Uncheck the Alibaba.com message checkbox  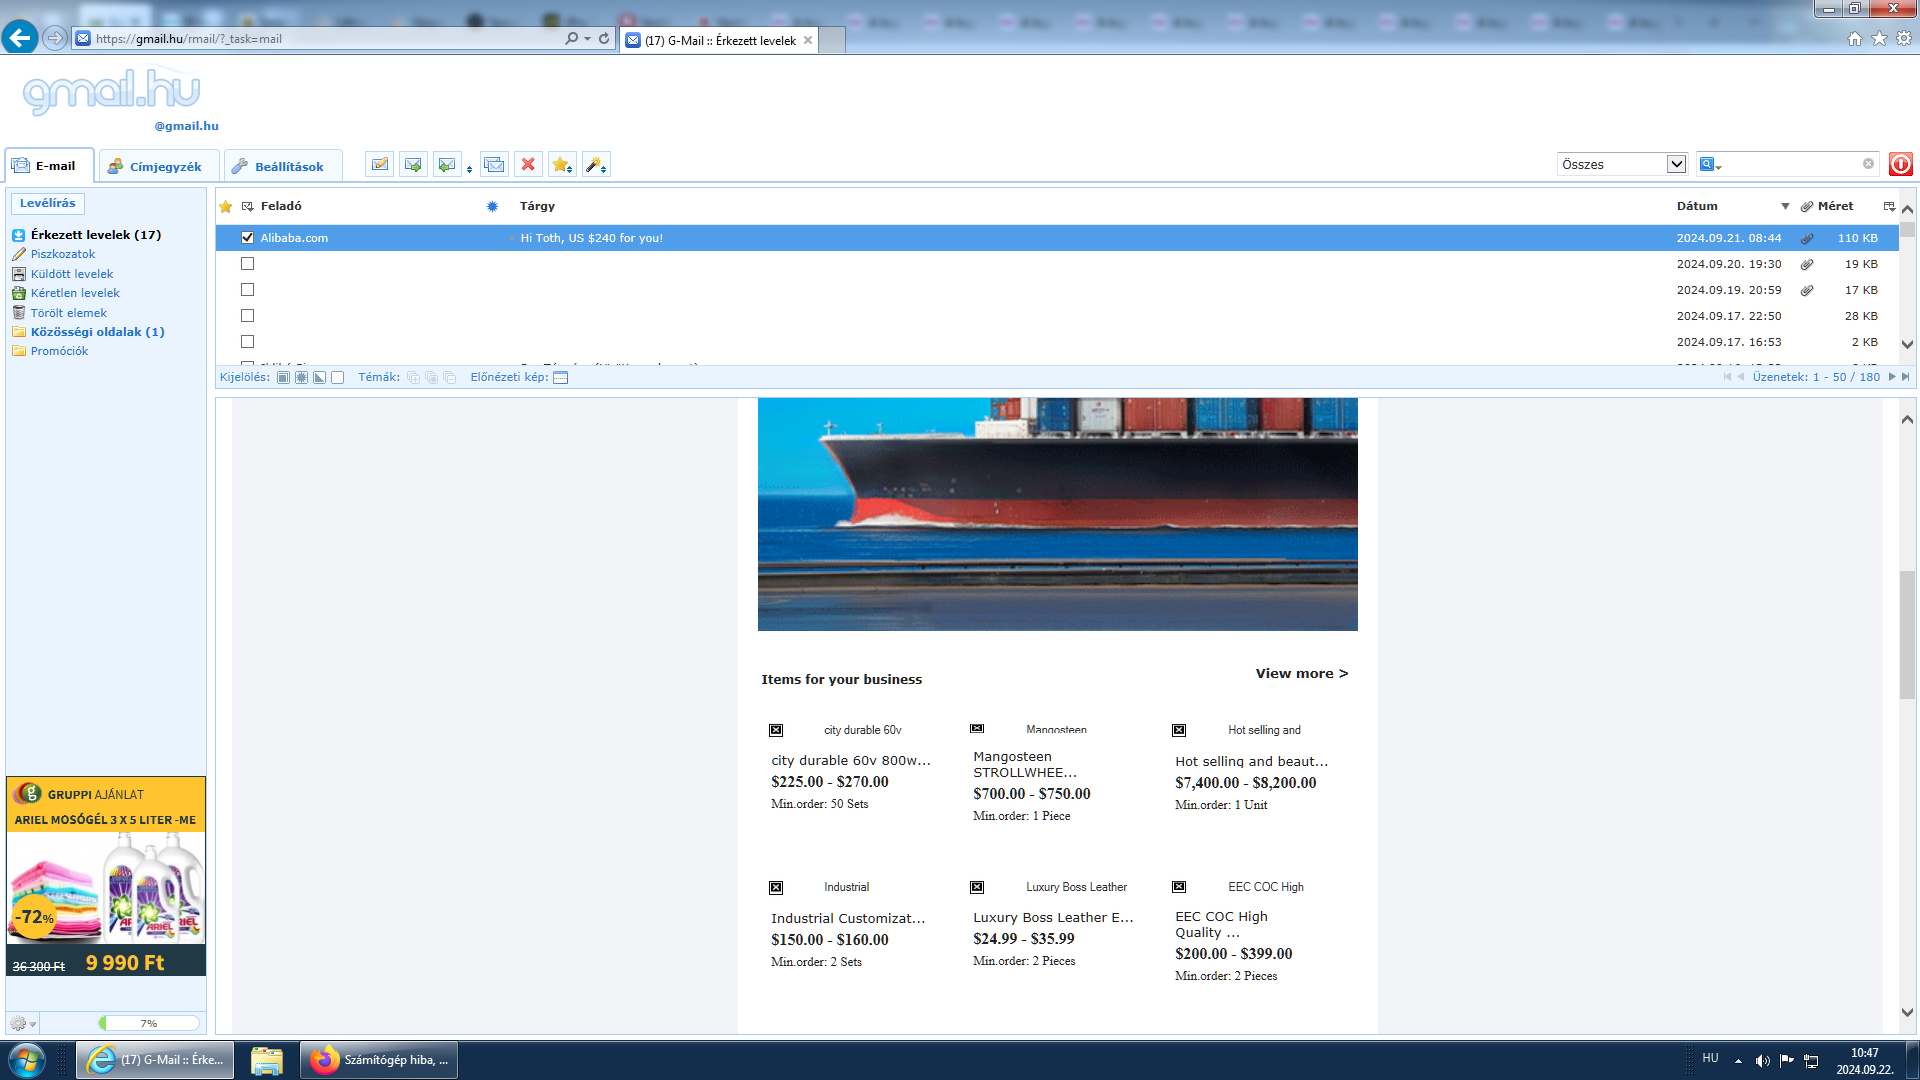tap(247, 238)
